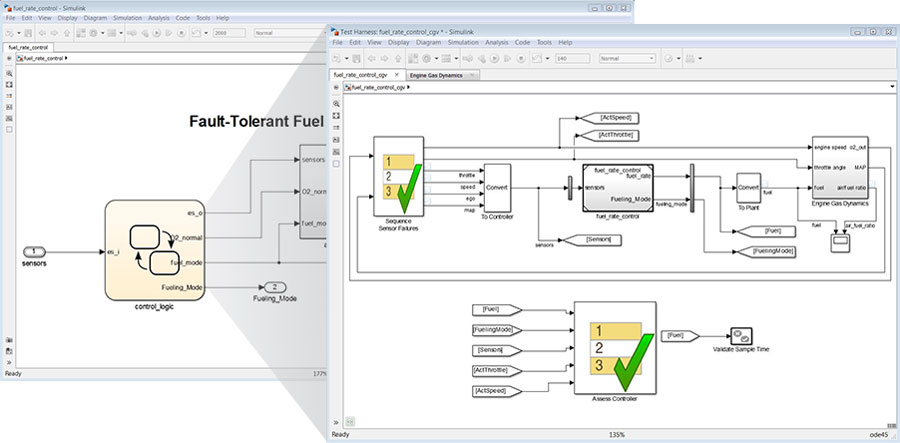
Task: Click Fit to View in fuel_rate_control palette
Action: pyautogui.click(x=9, y=84)
